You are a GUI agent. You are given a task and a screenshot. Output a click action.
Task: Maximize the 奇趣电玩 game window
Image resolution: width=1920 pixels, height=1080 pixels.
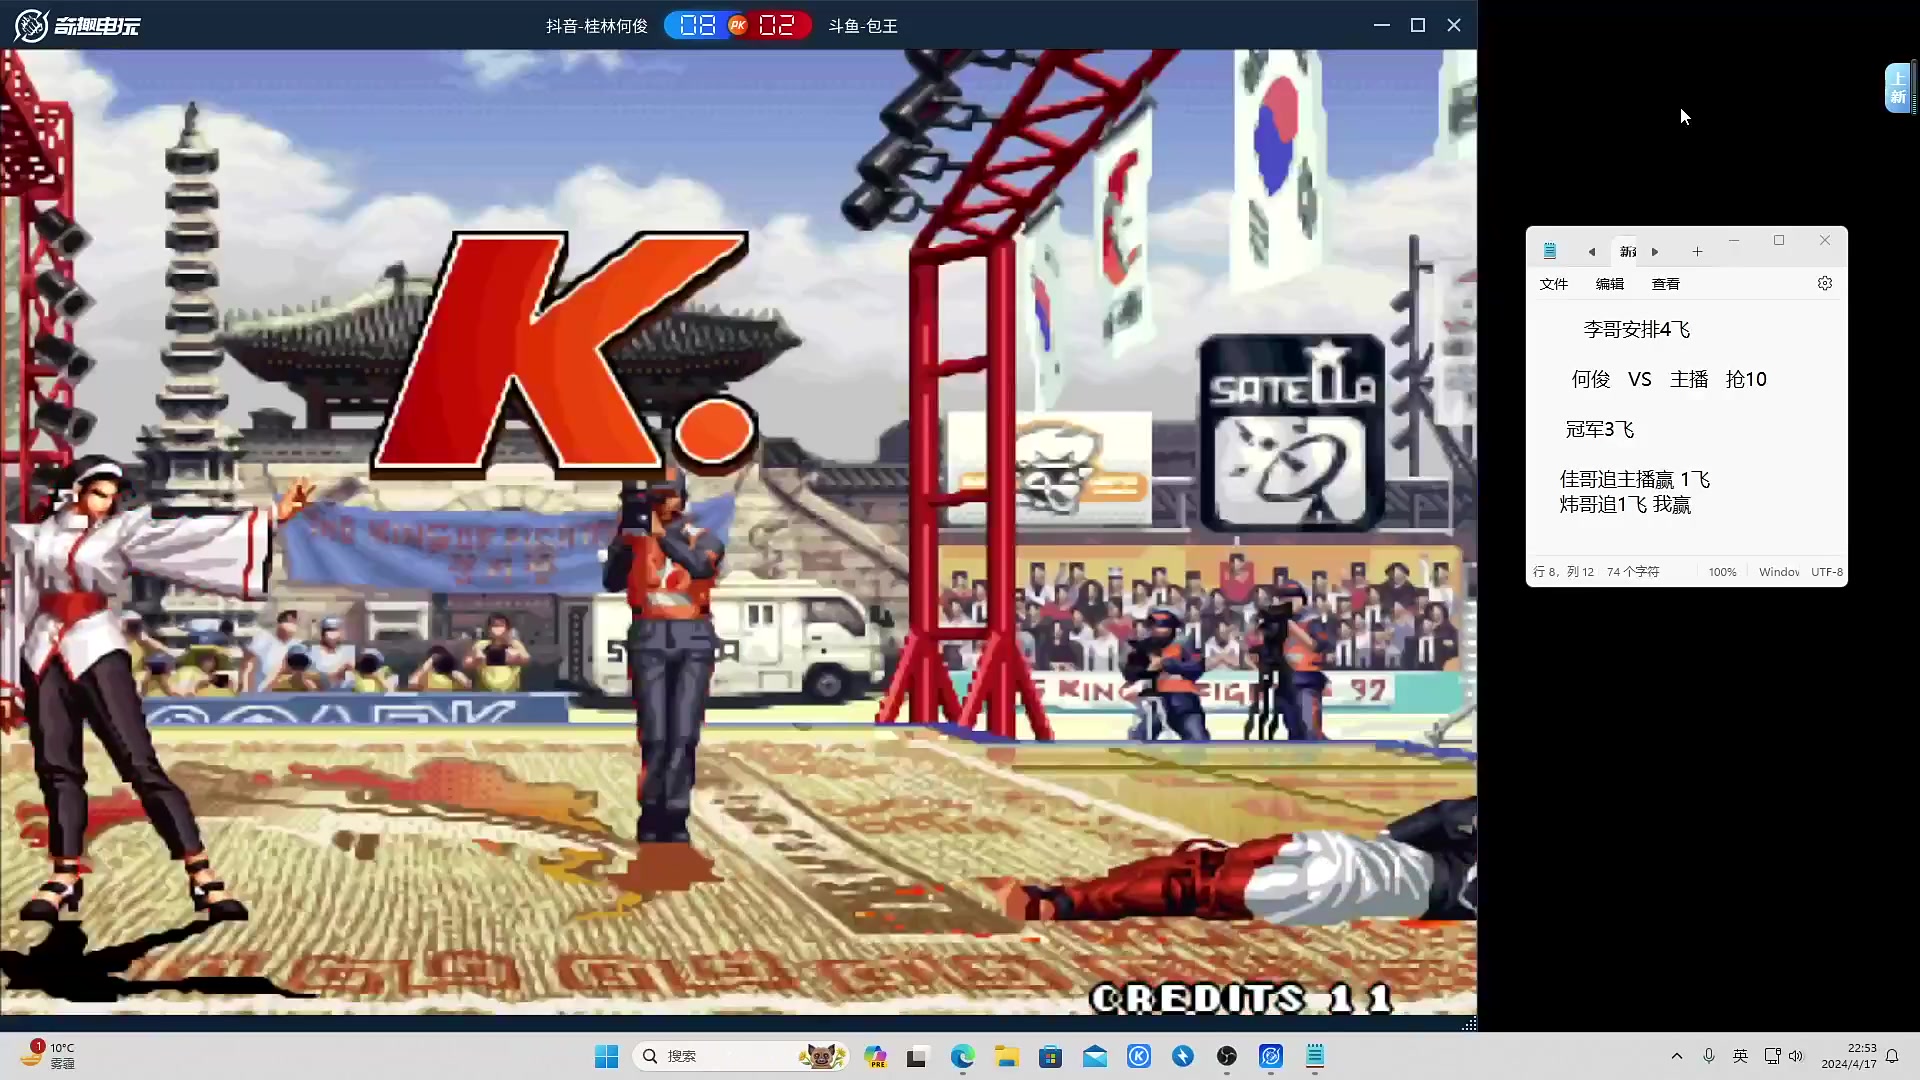click(x=1418, y=25)
